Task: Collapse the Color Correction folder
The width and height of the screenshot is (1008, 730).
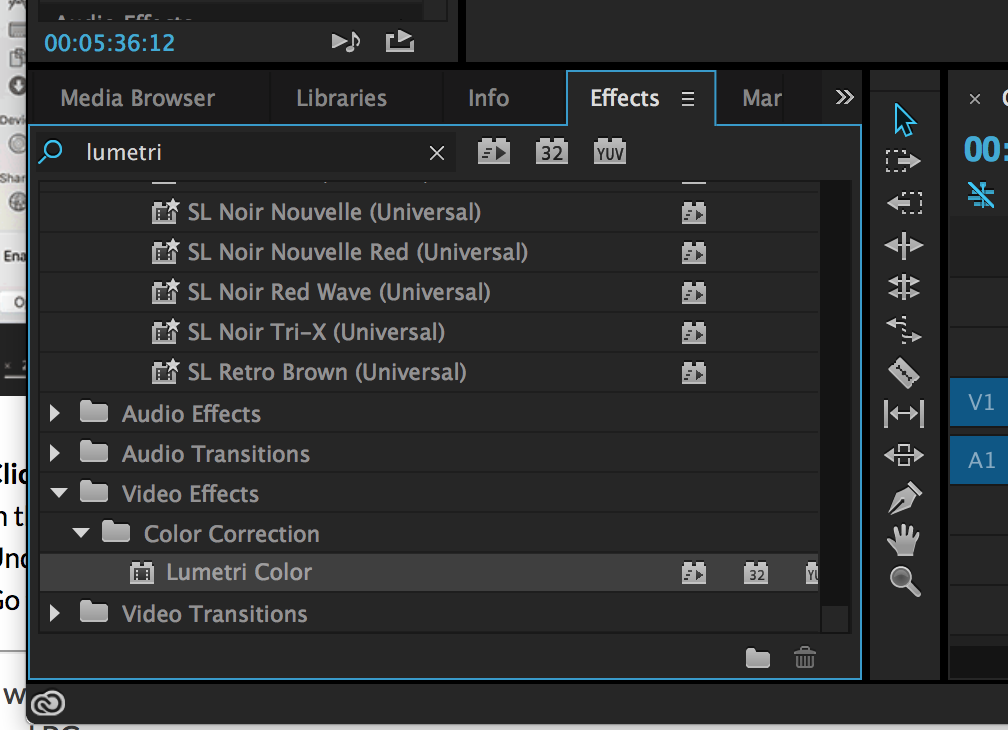Action: pyautogui.click(x=81, y=533)
